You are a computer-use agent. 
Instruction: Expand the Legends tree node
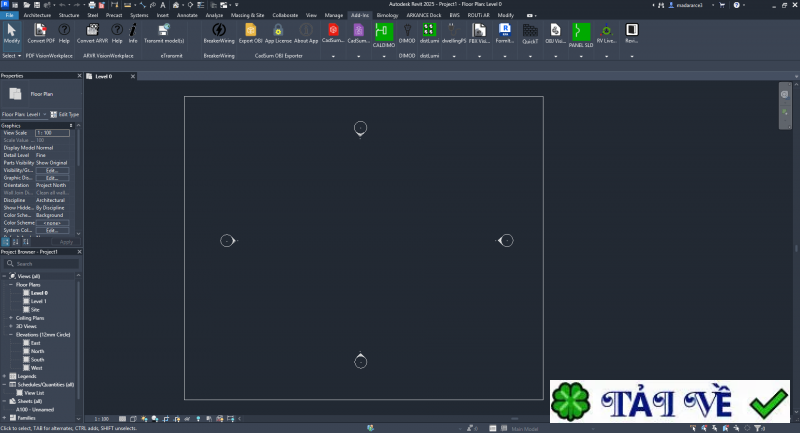point(5,376)
